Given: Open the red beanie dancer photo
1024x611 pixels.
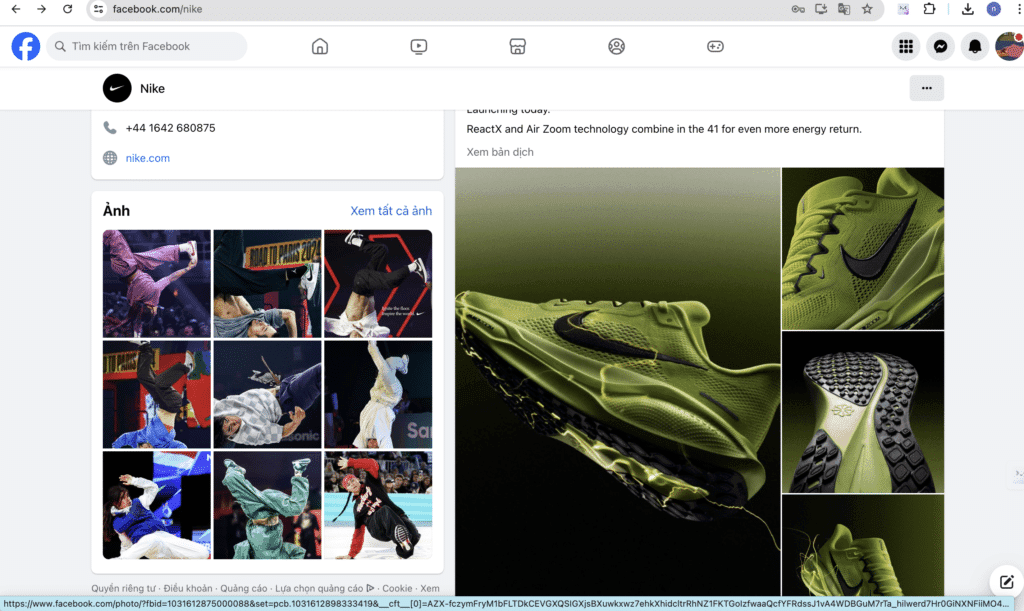Looking at the screenshot, I should 378,505.
